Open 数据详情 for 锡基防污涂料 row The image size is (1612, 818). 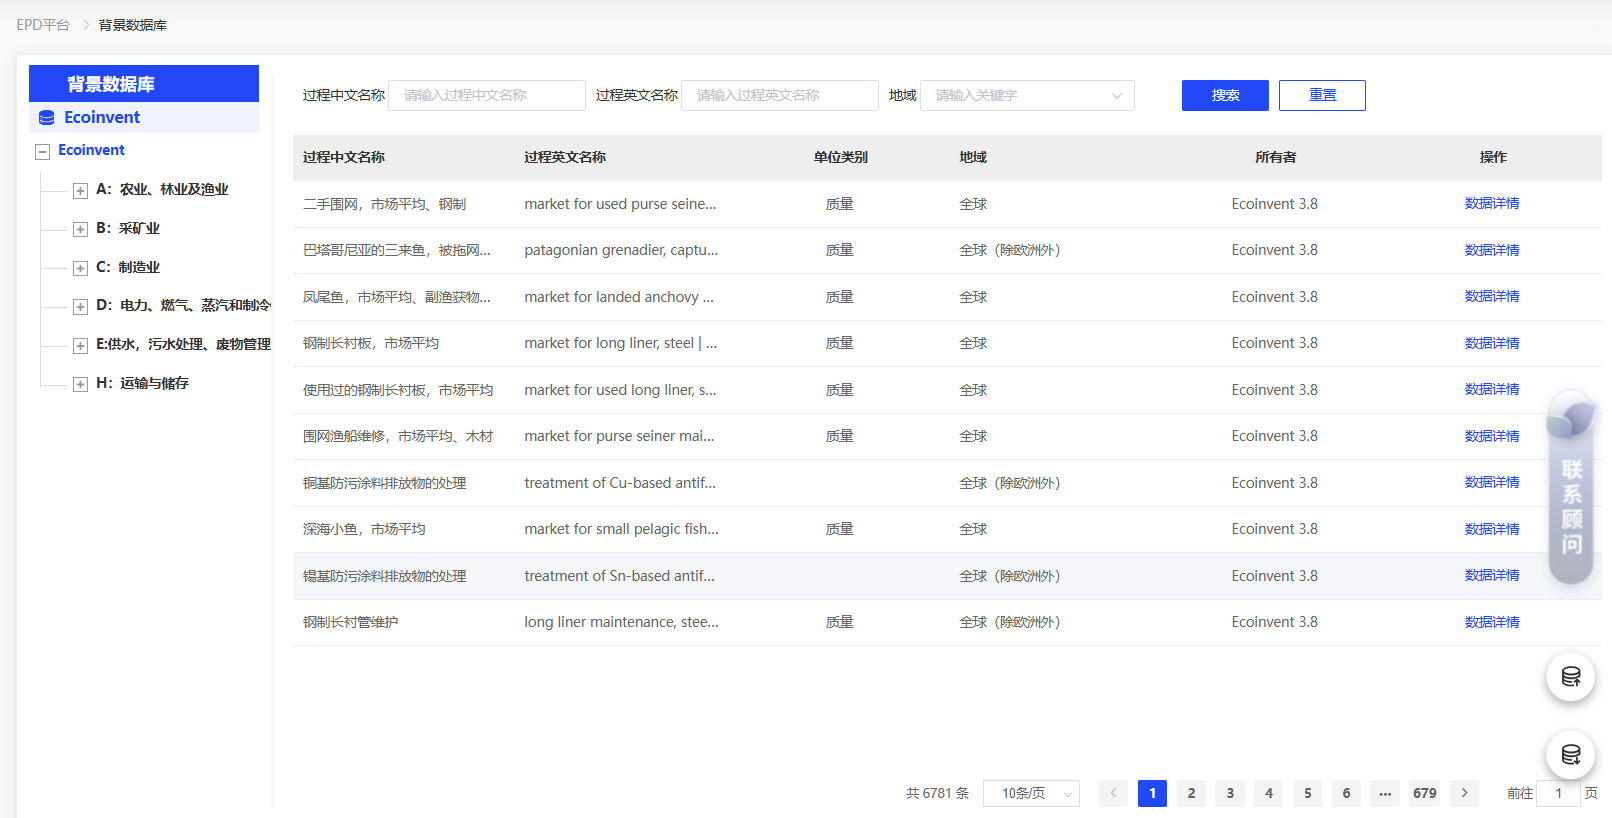(x=1492, y=575)
